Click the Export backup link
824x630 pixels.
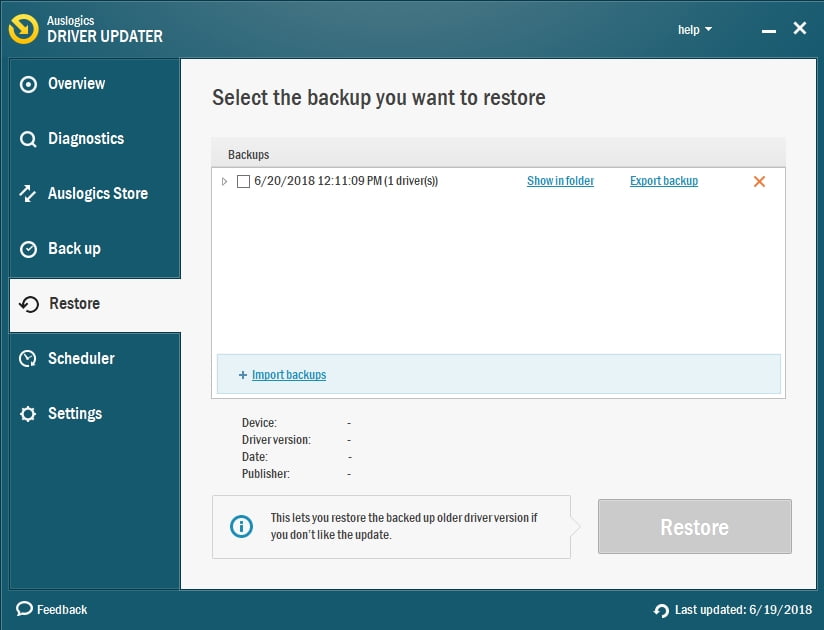tap(664, 181)
